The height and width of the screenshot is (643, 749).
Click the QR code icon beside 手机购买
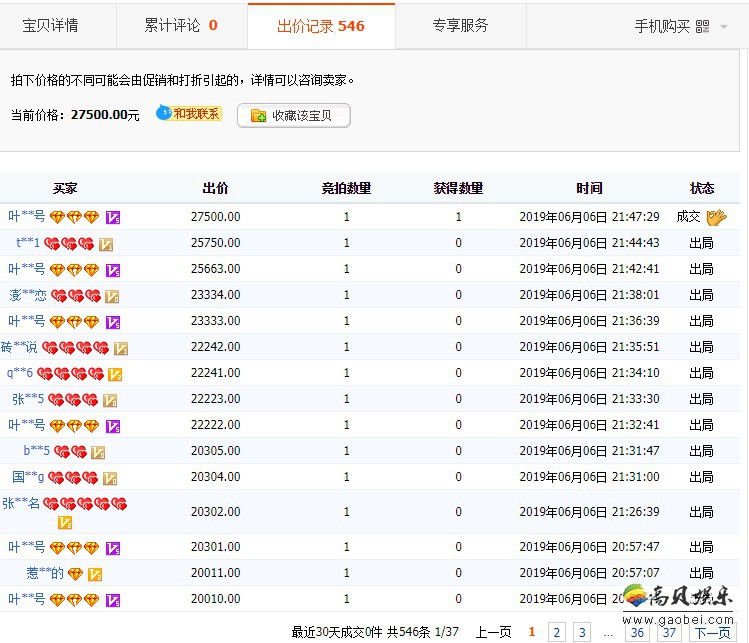click(702, 27)
